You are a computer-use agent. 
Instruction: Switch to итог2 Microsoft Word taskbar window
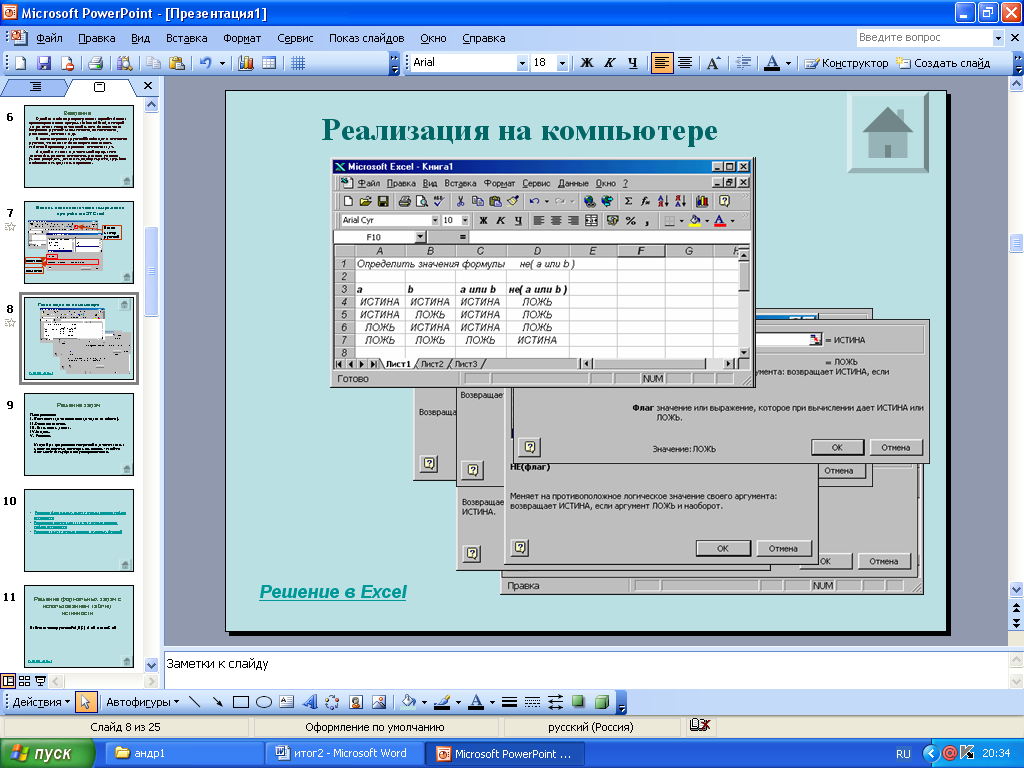tap(345, 754)
